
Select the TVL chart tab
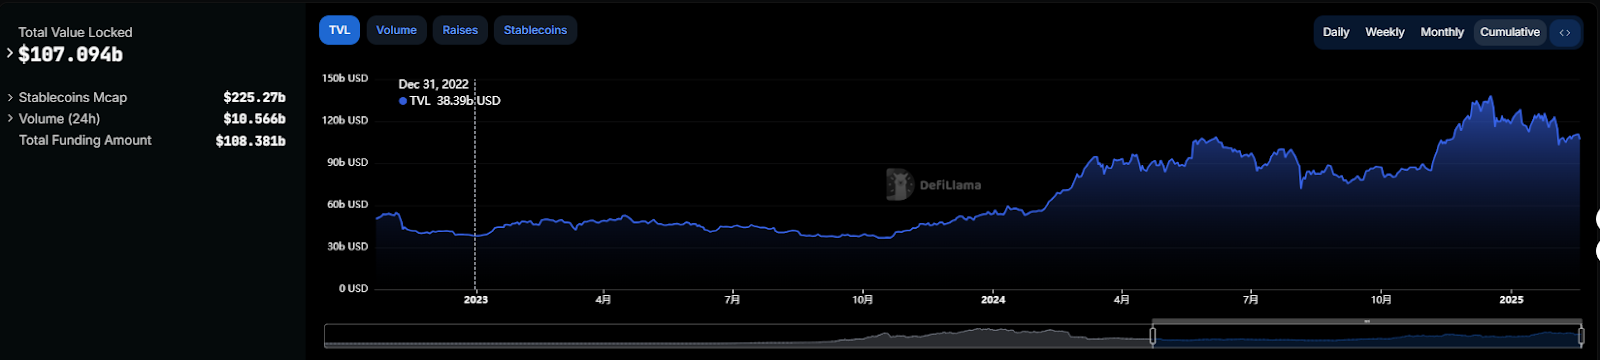click(x=339, y=30)
